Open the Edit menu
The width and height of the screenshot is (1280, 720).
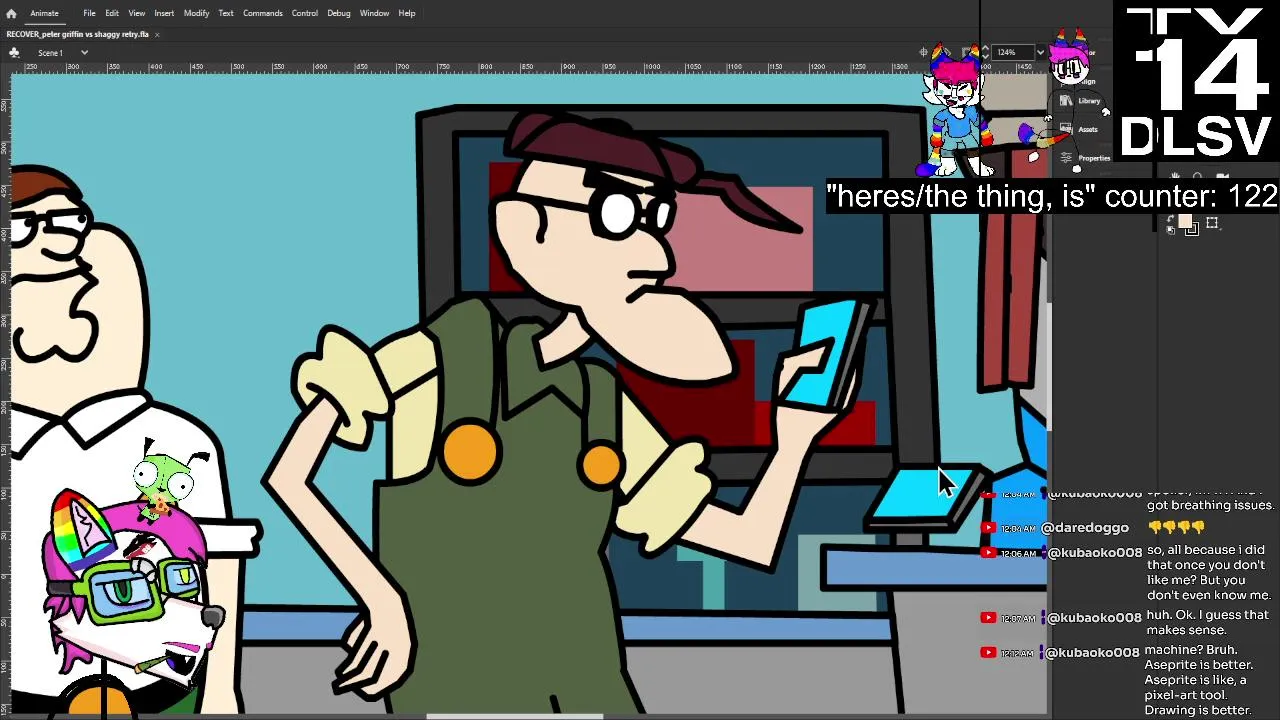coord(112,13)
